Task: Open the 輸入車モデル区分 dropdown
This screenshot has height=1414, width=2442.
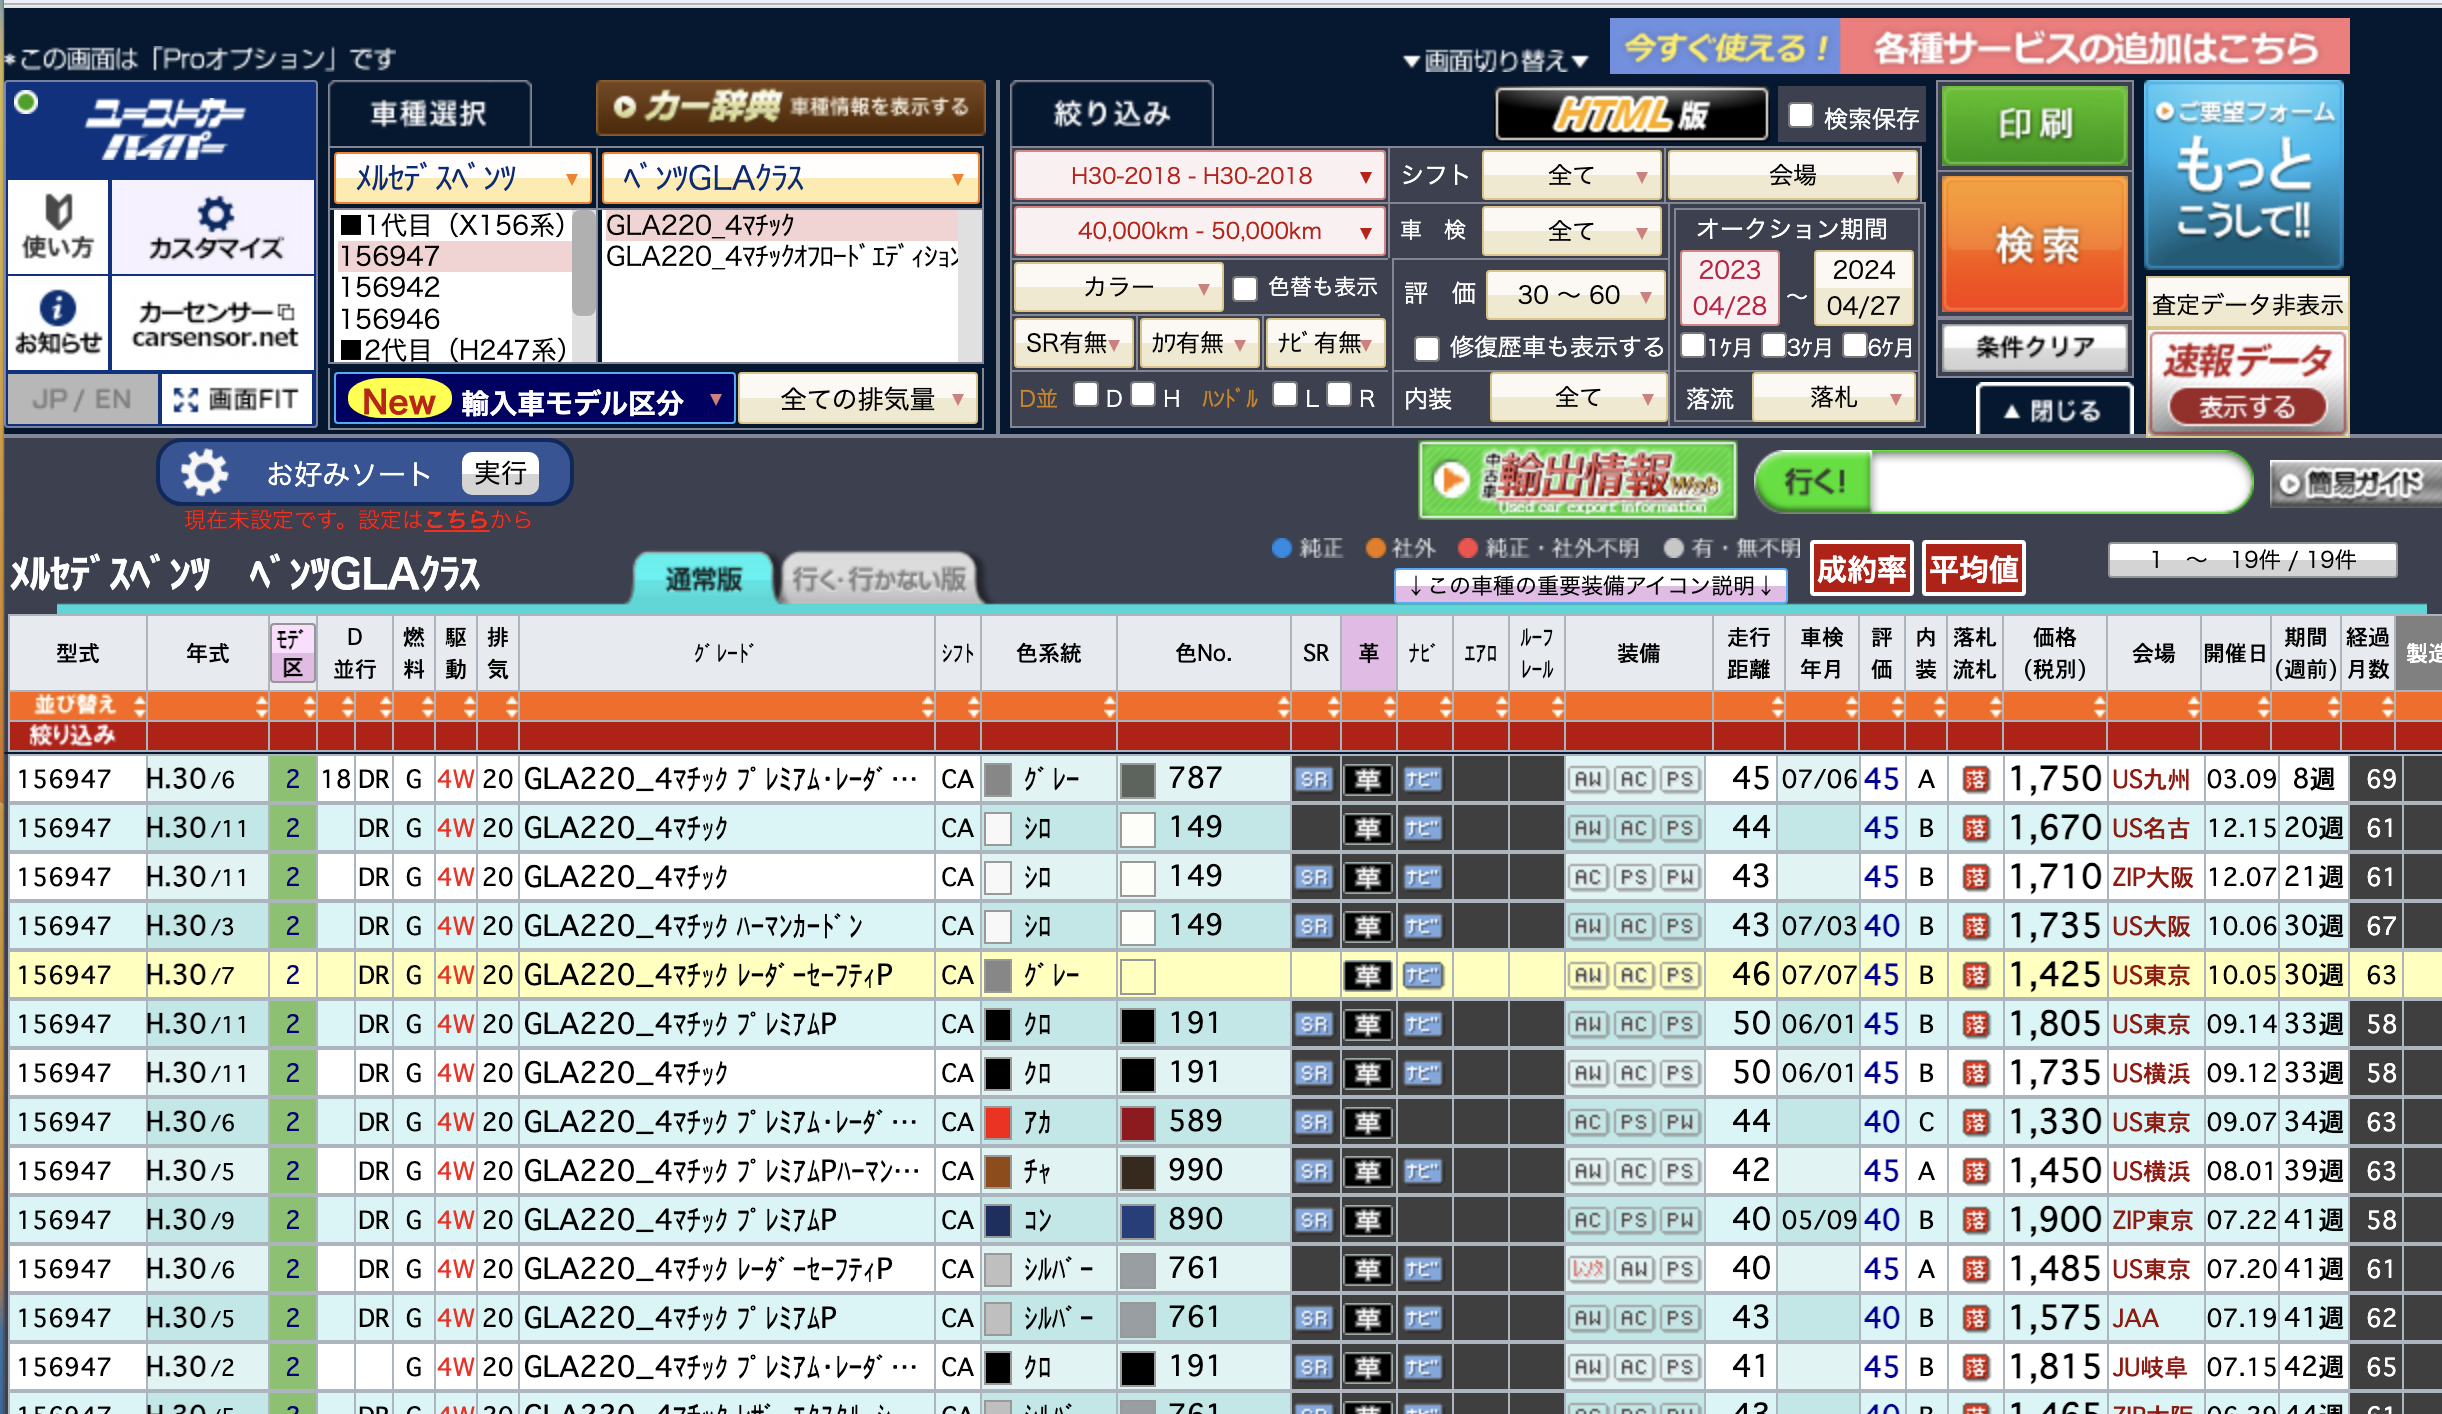Action: pos(534,400)
